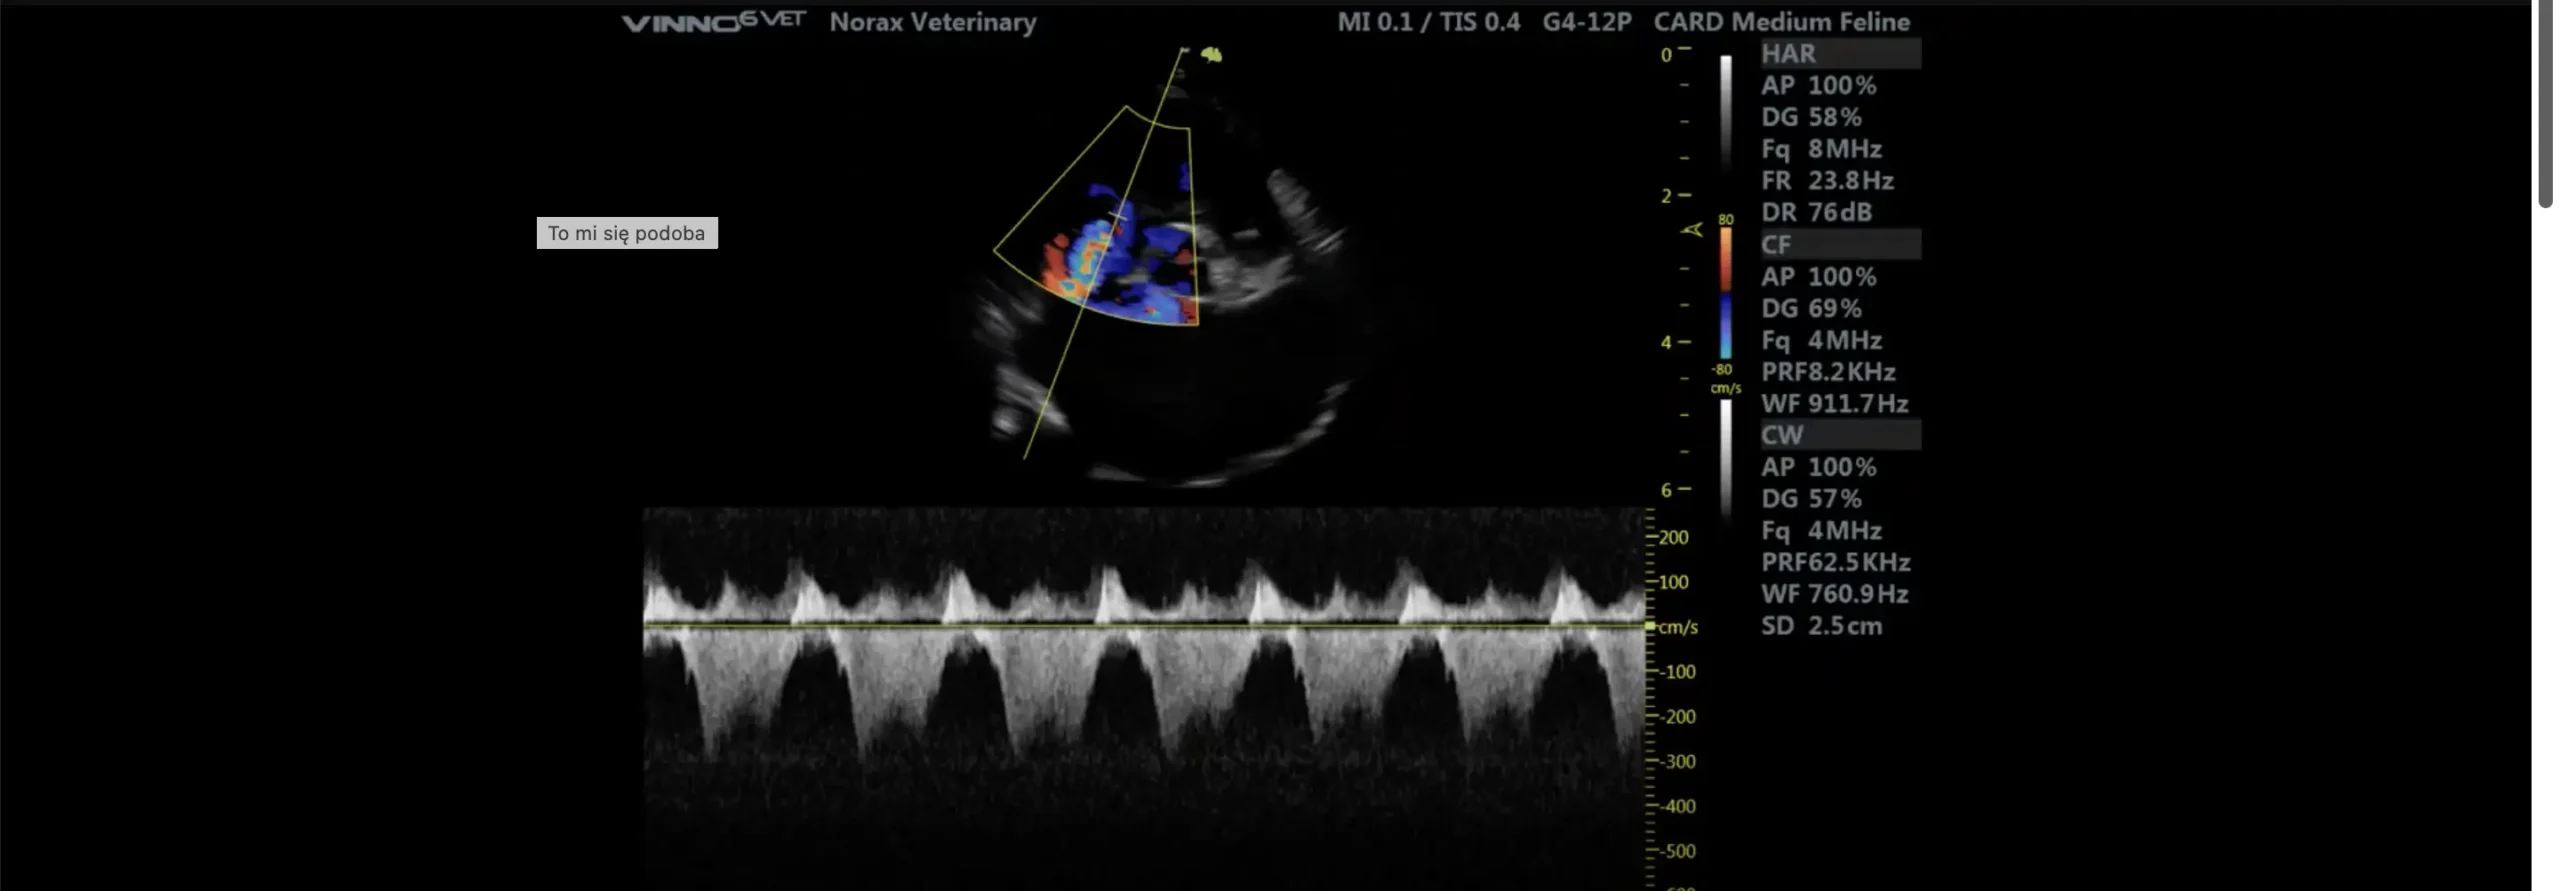Click the page vertical scrollbar thumb
This screenshot has height=891, width=2560.
2545,100
